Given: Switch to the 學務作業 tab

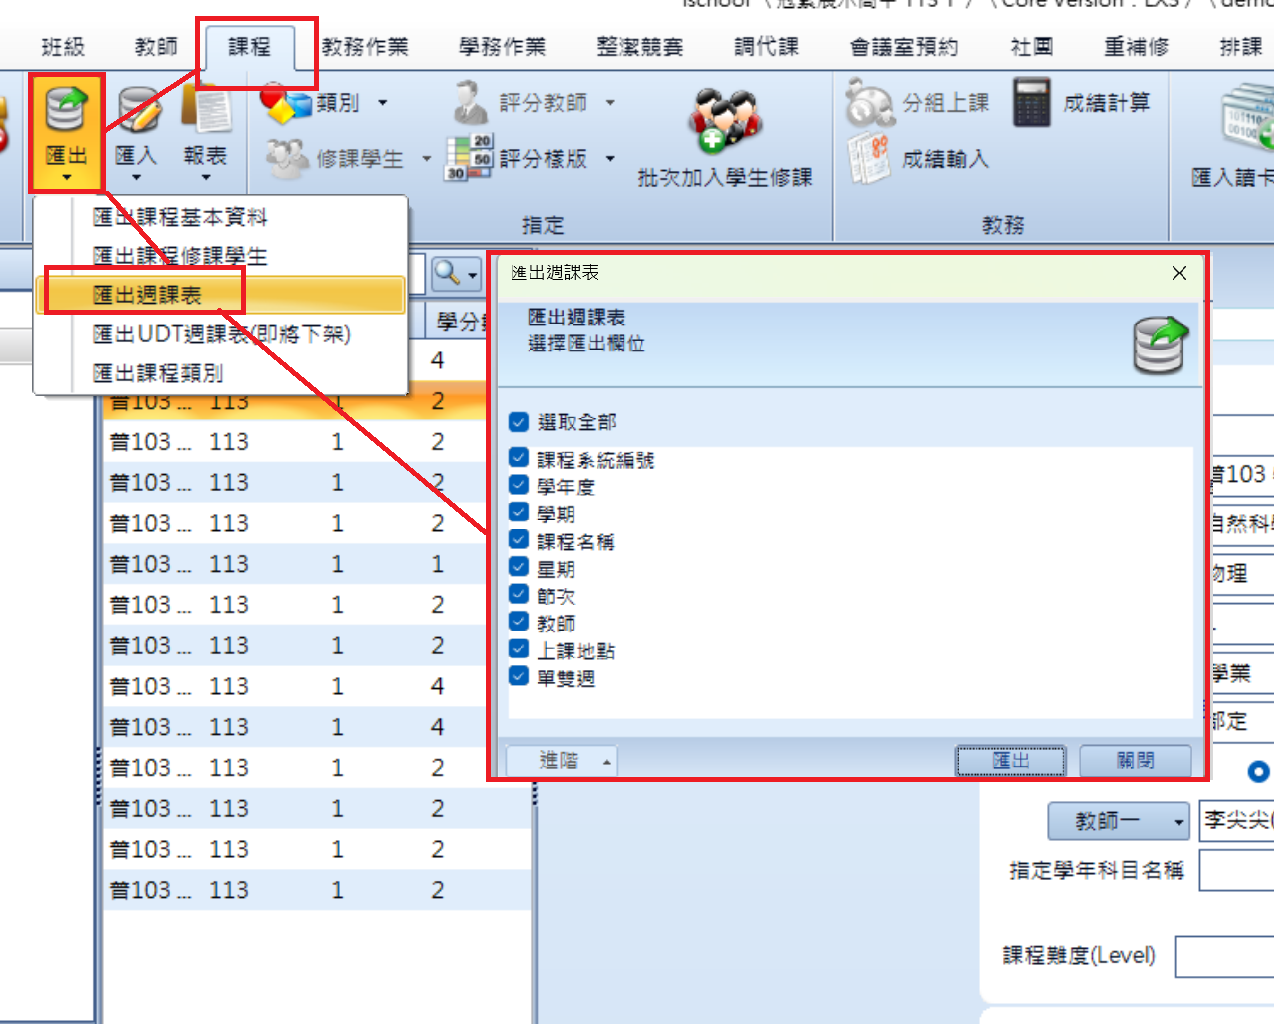Looking at the screenshot, I should point(502,47).
